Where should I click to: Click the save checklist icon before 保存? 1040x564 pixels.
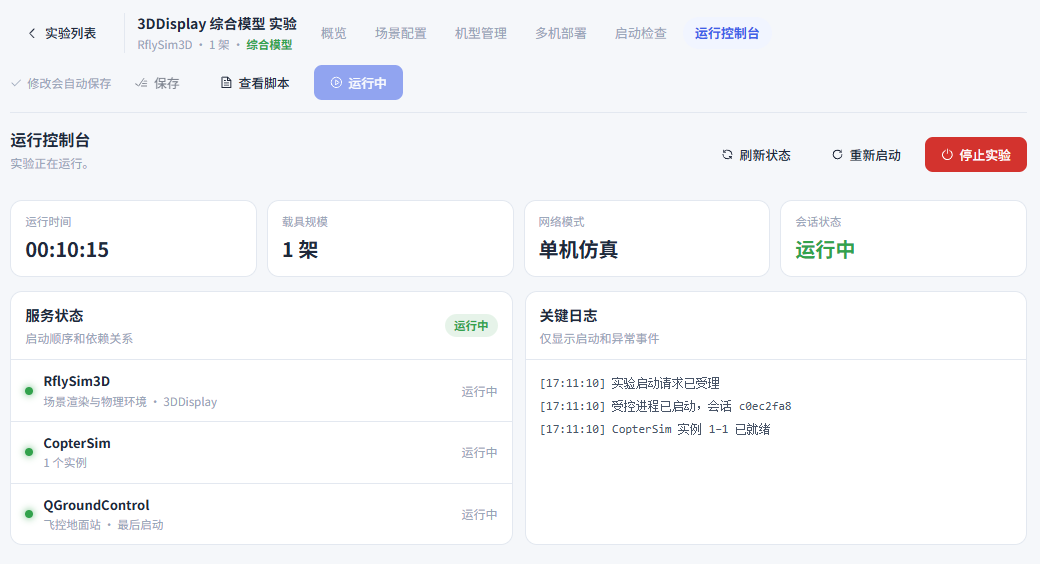pyautogui.click(x=141, y=84)
